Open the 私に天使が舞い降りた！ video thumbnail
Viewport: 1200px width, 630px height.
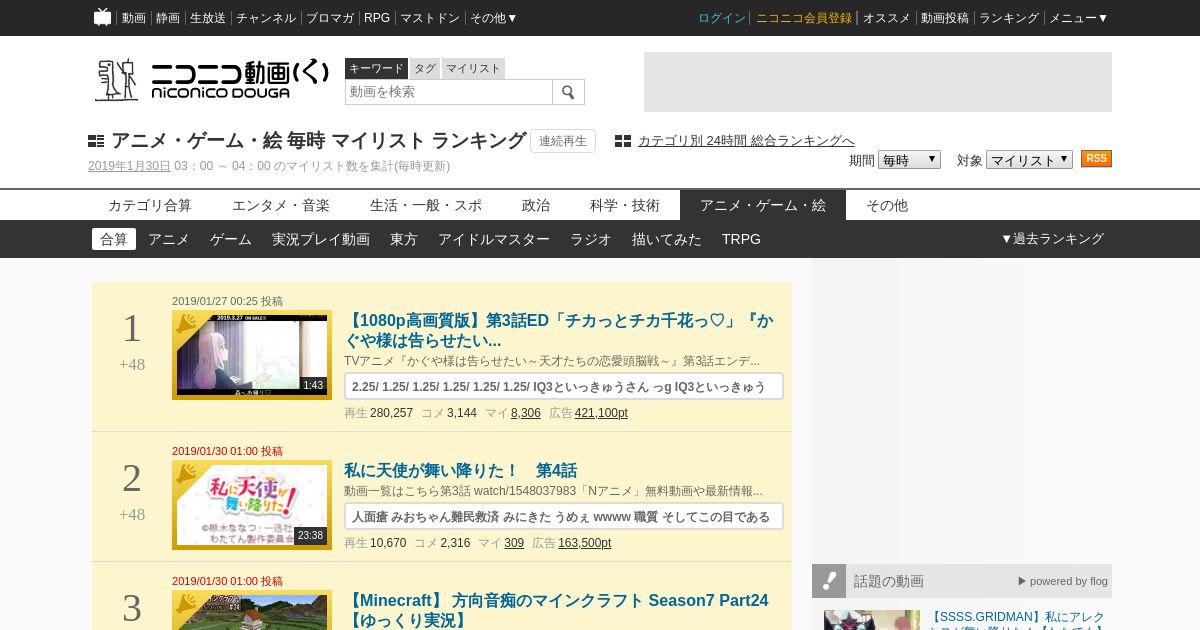tap(252, 505)
